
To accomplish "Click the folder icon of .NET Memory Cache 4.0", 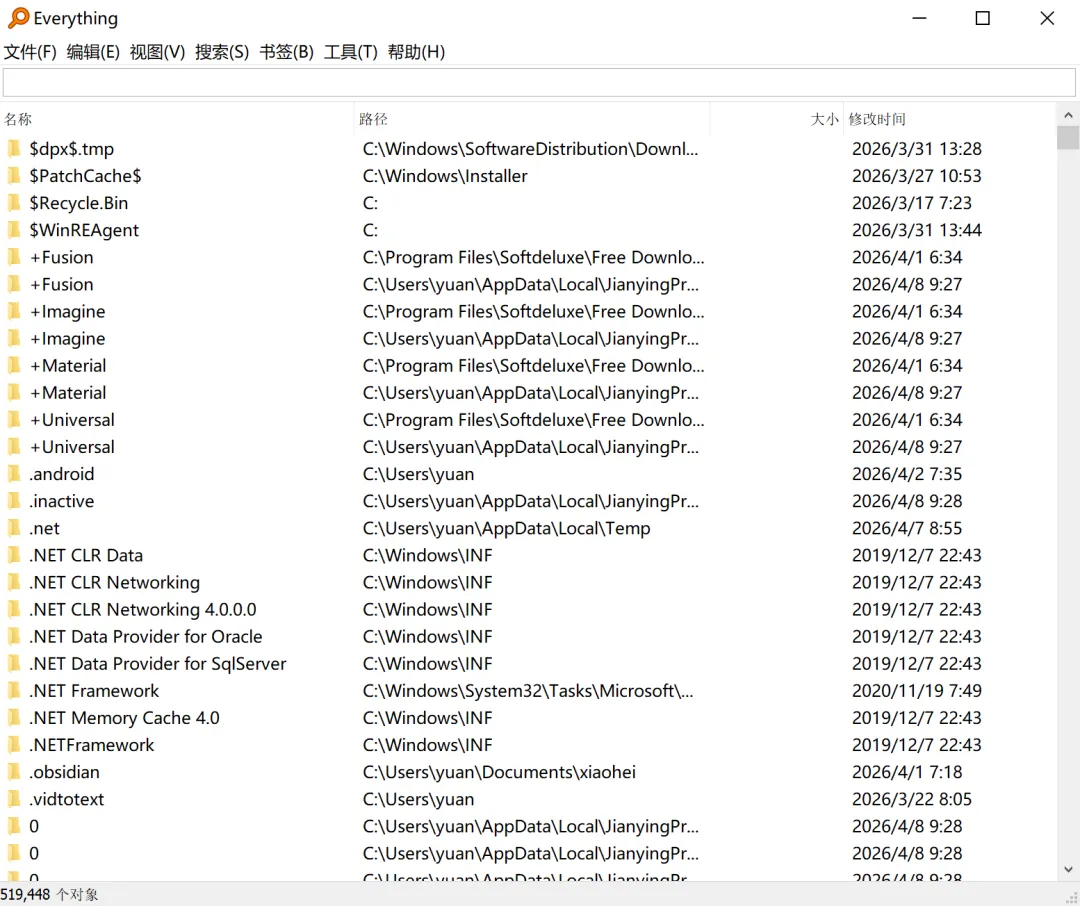I will 14,718.
